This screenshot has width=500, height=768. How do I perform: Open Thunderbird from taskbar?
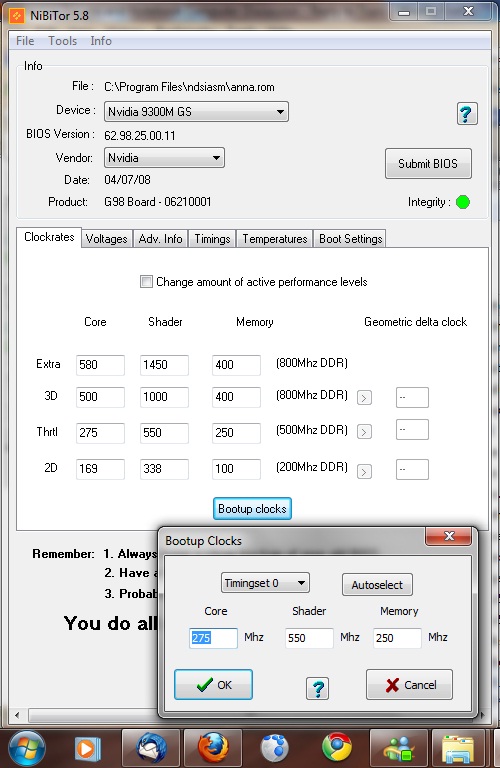pyautogui.click(x=151, y=748)
